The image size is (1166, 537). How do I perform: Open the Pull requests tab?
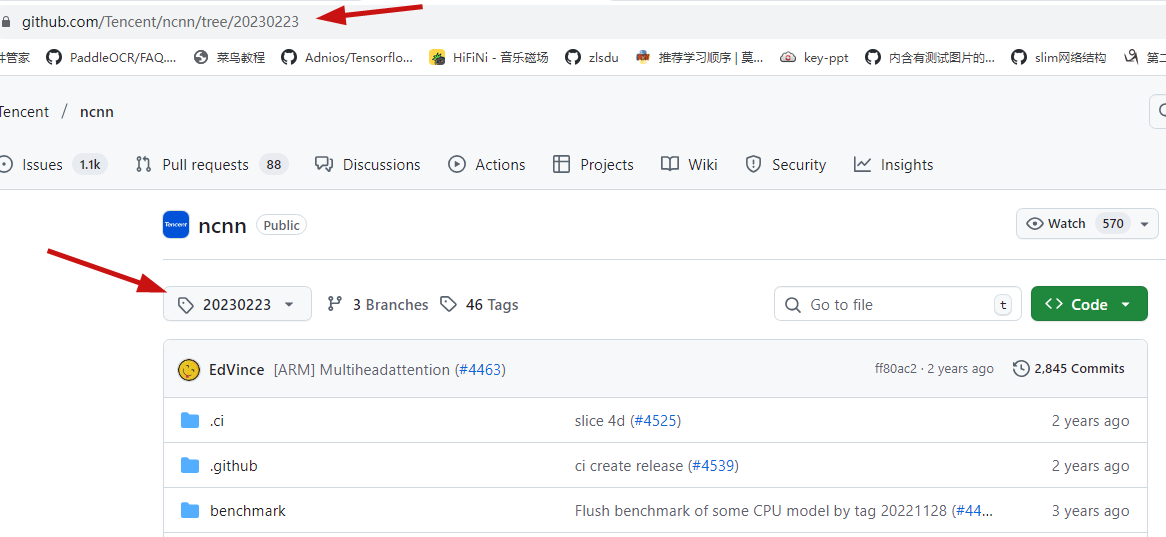[x=212, y=164]
